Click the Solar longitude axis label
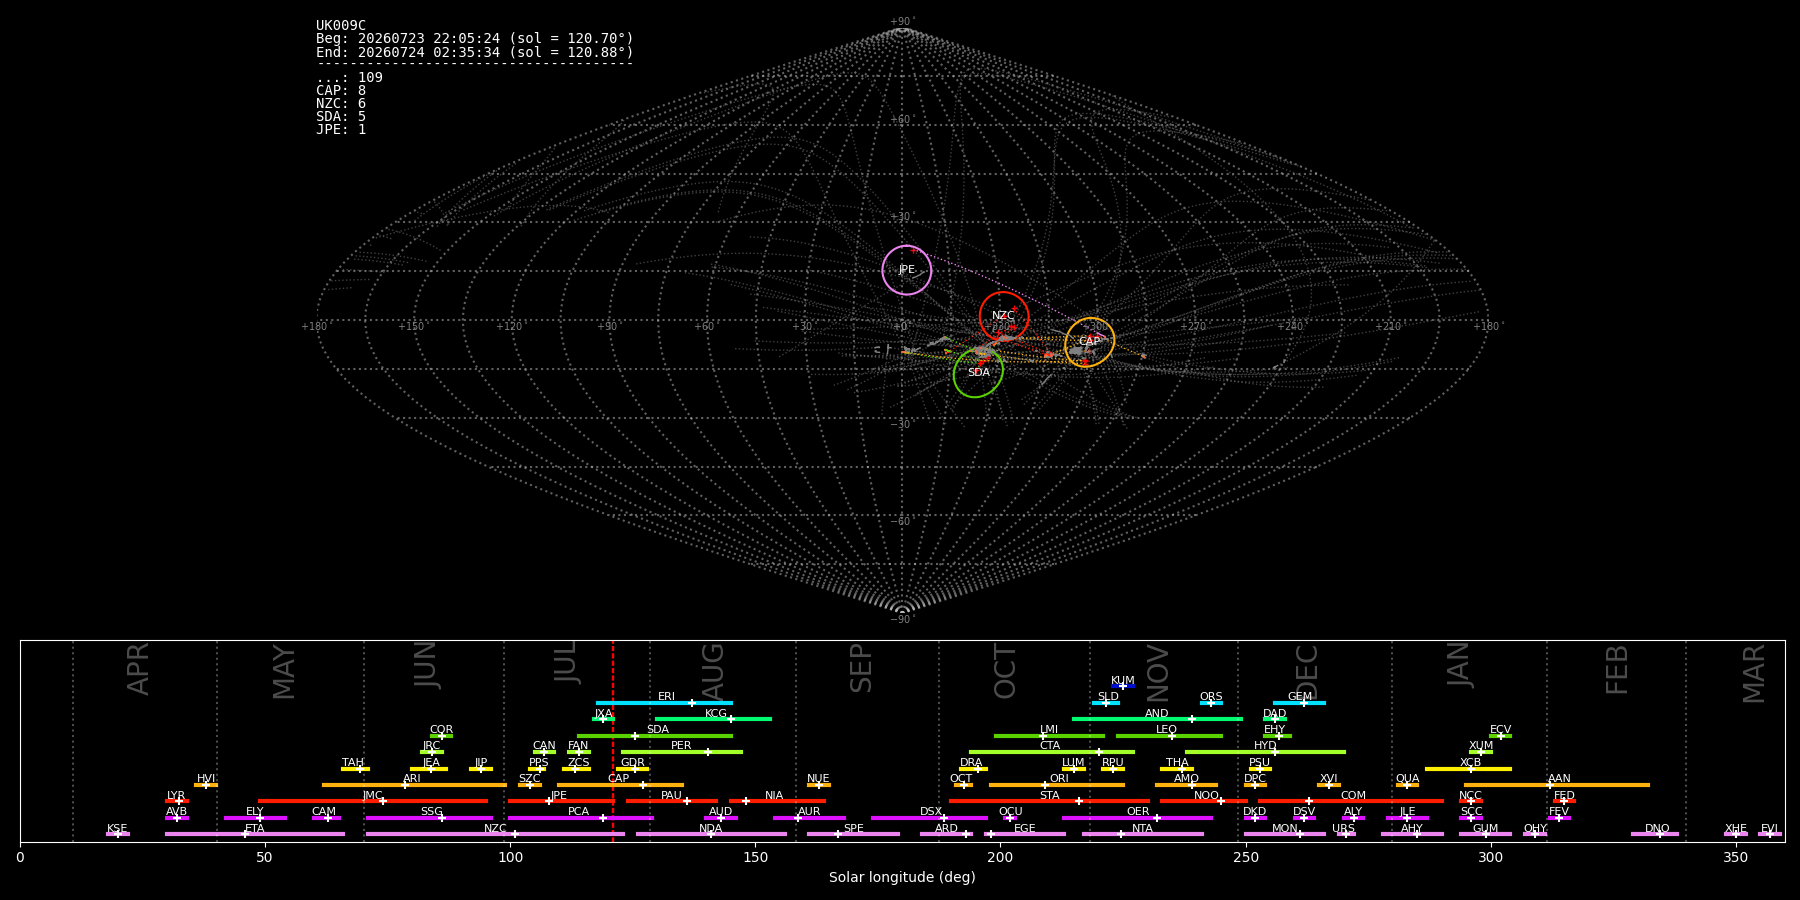Image resolution: width=1800 pixels, height=900 pixels. point(902,878)
